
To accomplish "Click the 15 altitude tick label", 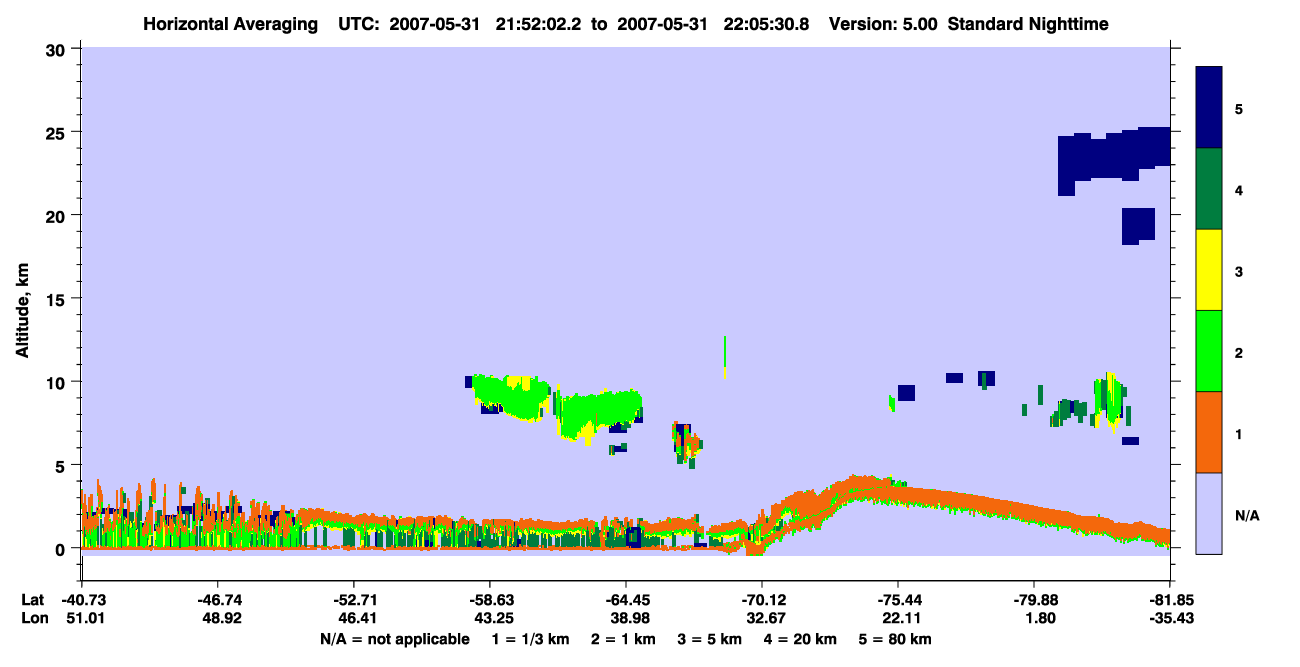I will pos(57,298).
